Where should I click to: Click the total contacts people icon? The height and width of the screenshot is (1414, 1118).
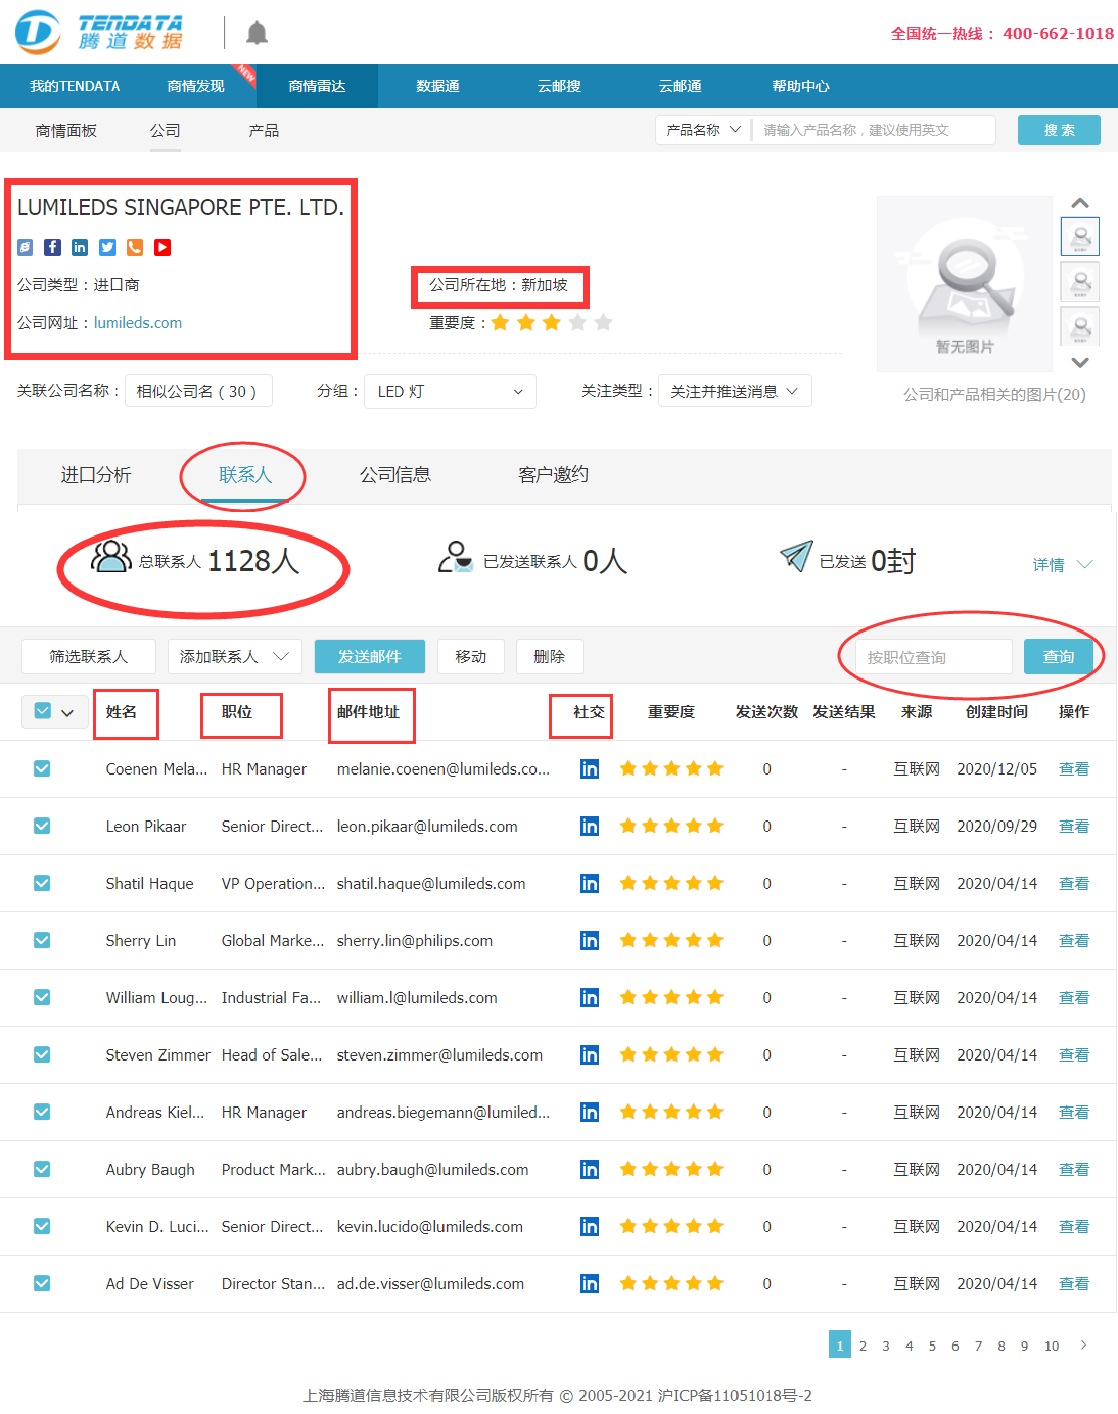point(111,556)
